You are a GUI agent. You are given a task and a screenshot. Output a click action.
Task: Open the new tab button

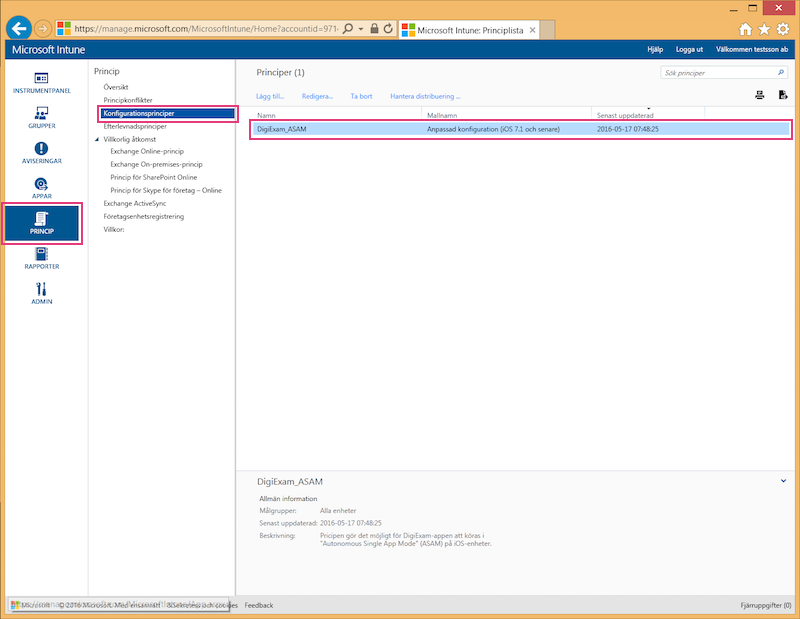coord(547,30)
